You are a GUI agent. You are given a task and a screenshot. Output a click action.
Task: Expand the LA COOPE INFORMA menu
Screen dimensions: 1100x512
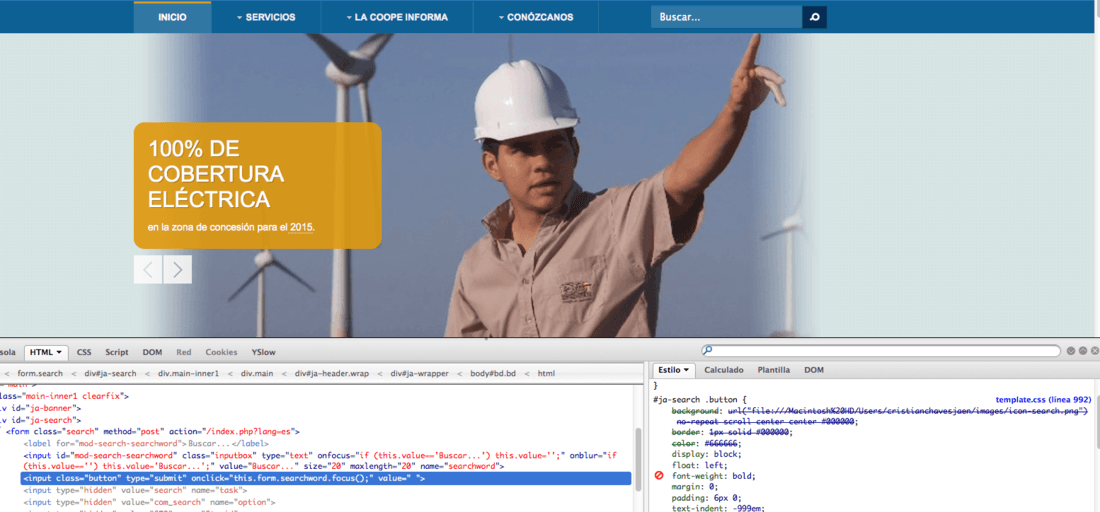(x=397, y=17)
